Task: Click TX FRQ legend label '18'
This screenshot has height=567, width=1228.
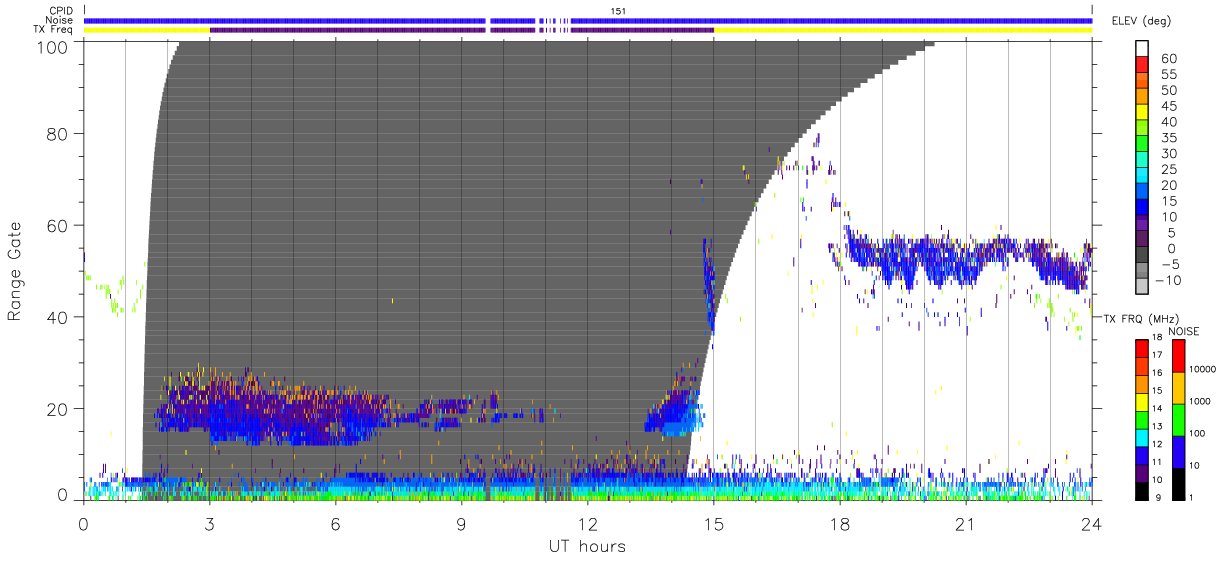Action: pyautogui.click(x=1157, y=338)
